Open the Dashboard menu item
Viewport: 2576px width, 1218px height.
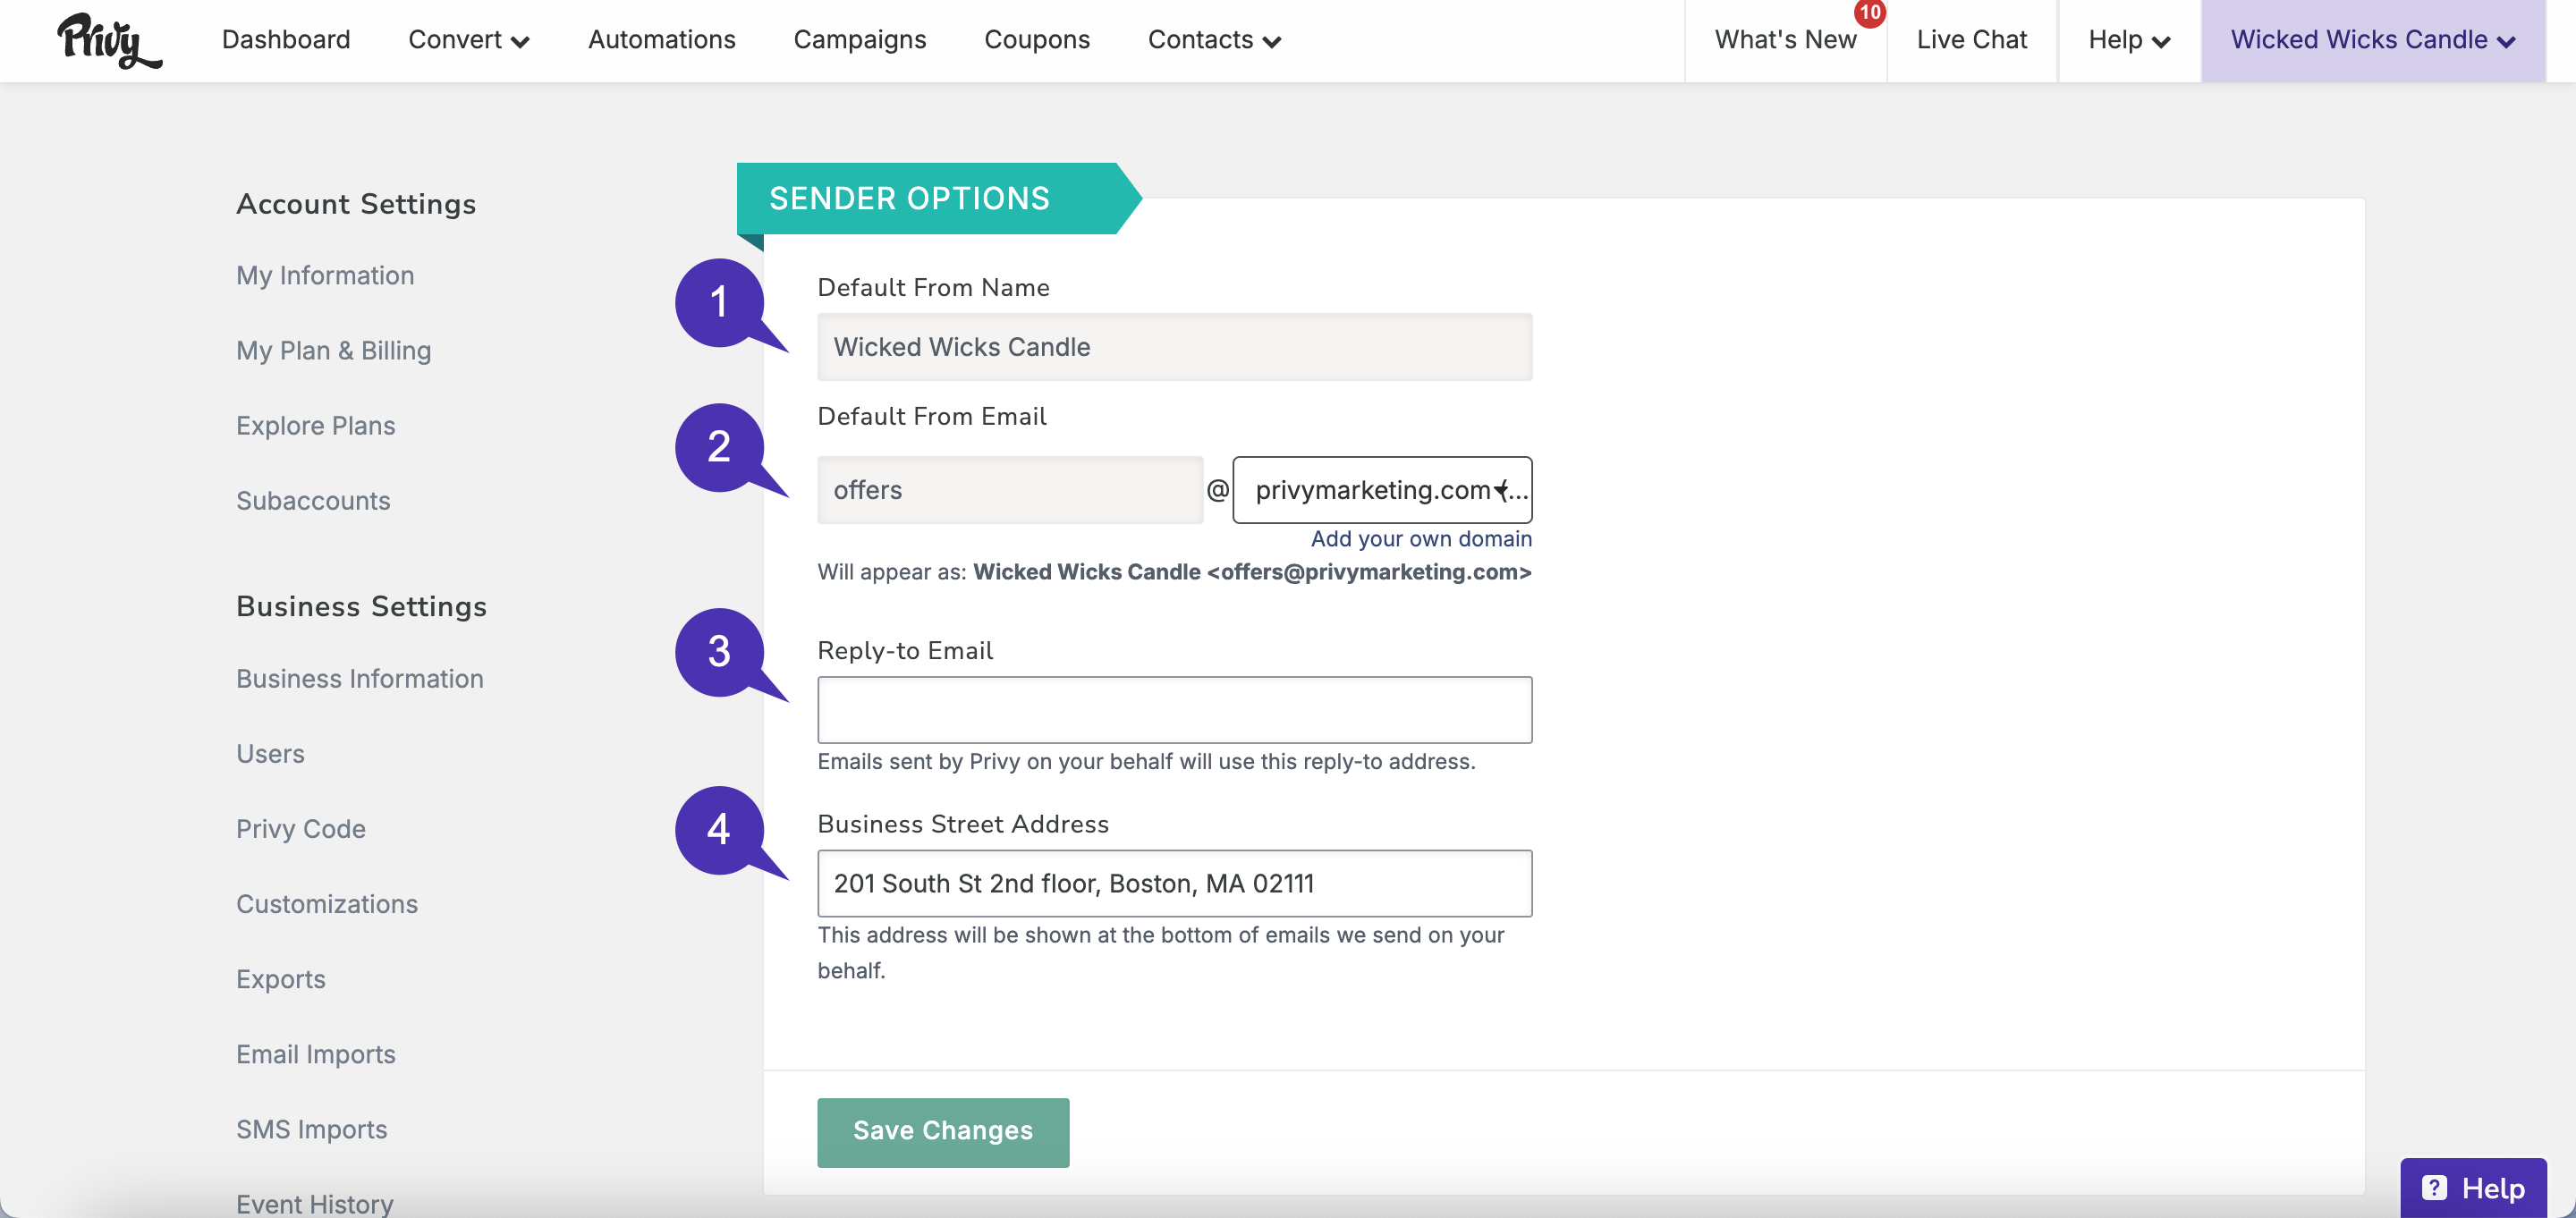pos(286,40)
